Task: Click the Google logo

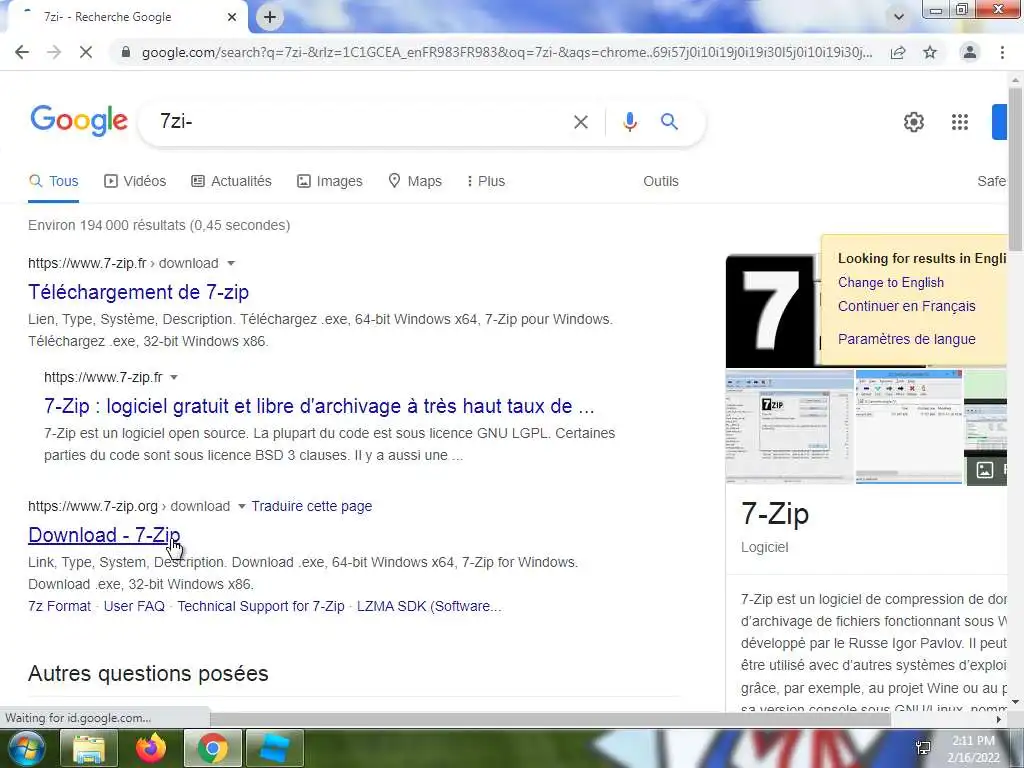Action: pos(79,121)
